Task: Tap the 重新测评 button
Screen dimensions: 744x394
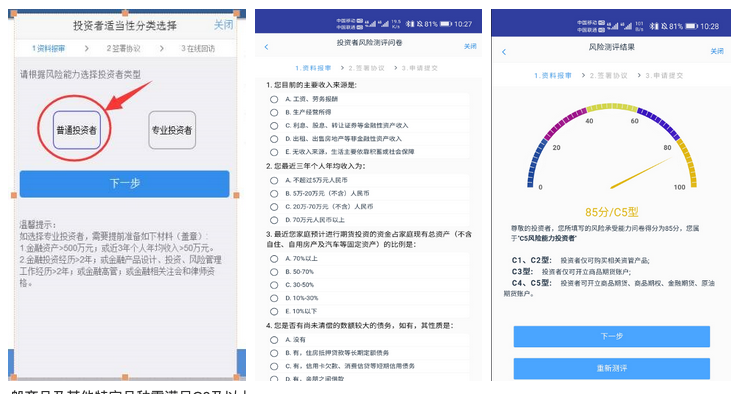Action: (x=612, y=368)
